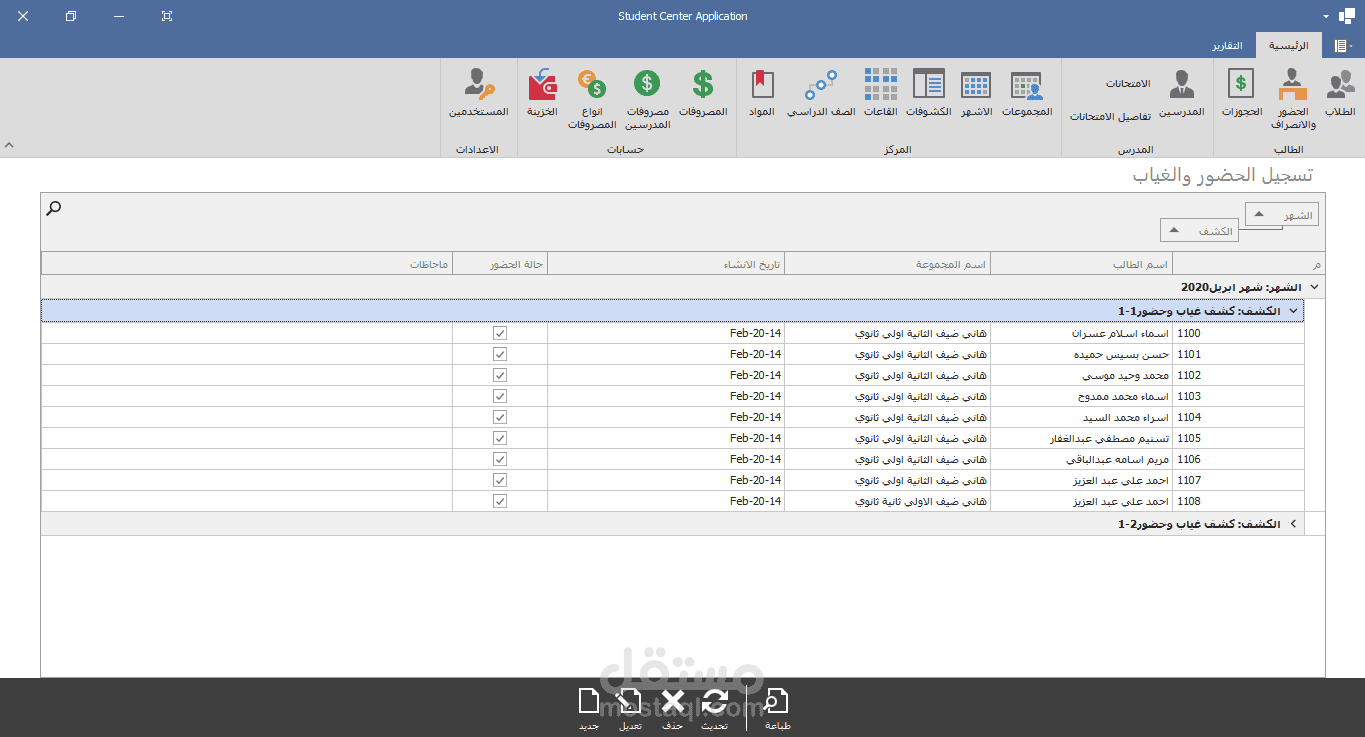Toggle attendance checkbox for student 1104
The height and width of the screenshot is (737, 1365).
500,417
